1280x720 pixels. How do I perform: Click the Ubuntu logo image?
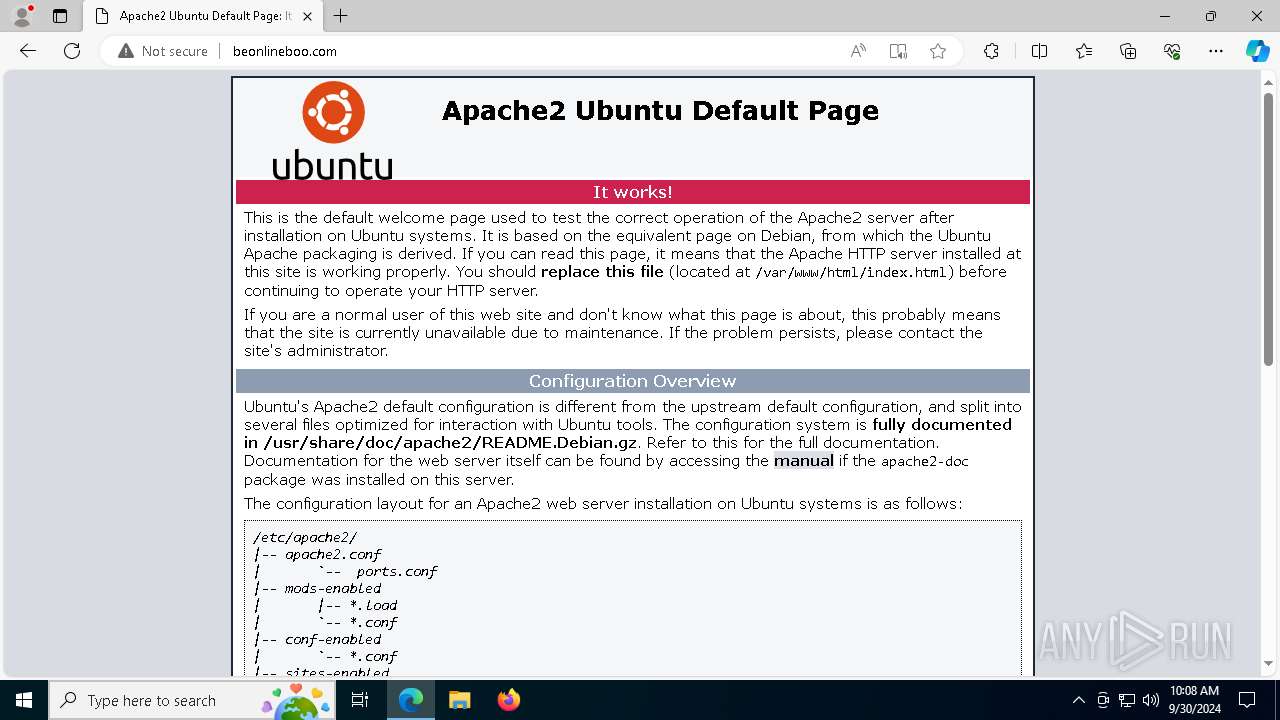click(x=332, y=130)
